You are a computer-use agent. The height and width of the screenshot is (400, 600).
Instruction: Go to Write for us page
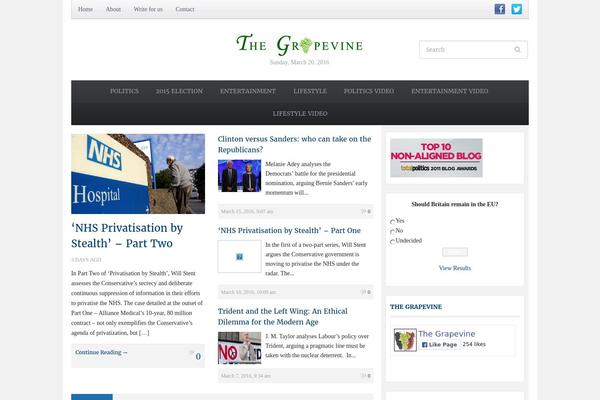pyautogui.click(x=148, y=9)
